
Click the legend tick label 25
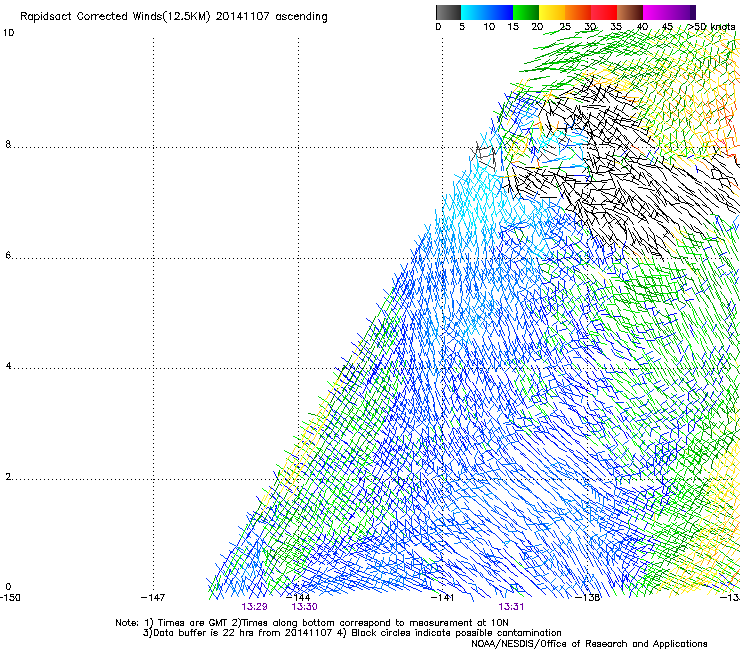point(565,27)
